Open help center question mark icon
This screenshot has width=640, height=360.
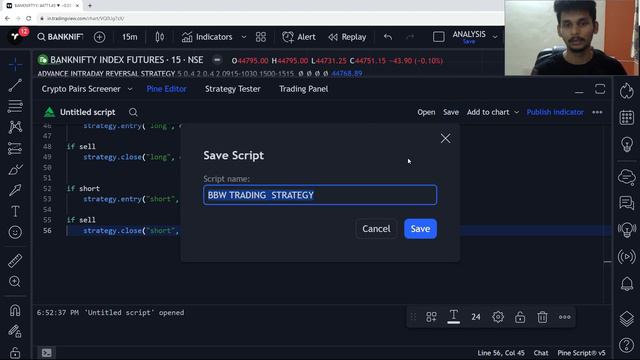click(x=627, y=345)
